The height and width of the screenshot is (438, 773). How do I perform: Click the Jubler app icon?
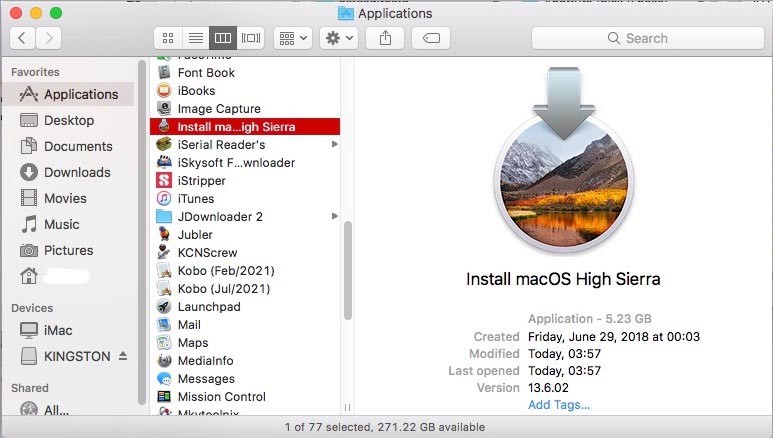pyautogui.click(x=164, y=235)
